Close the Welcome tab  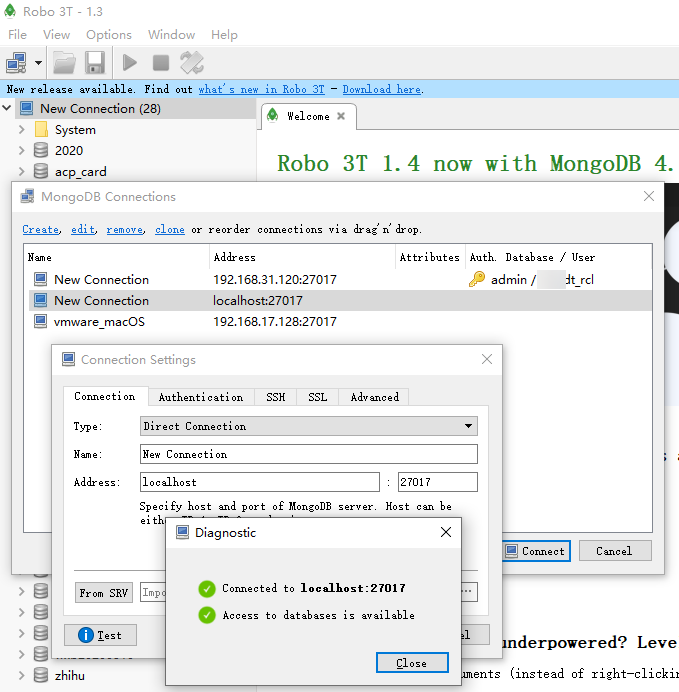(x=341, y=116)
